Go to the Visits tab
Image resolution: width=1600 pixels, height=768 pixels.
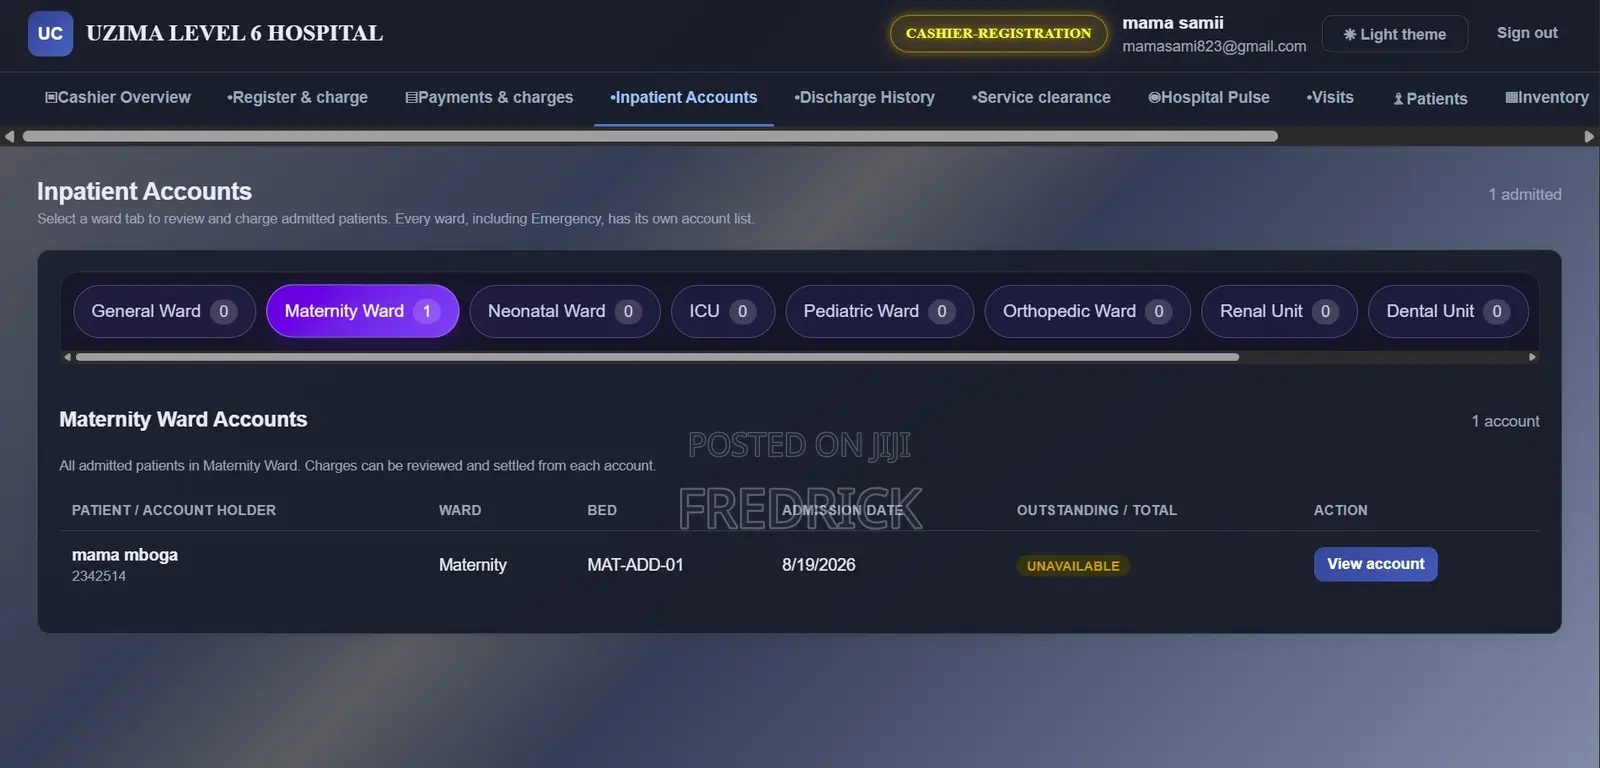(x=1330, y=97)
